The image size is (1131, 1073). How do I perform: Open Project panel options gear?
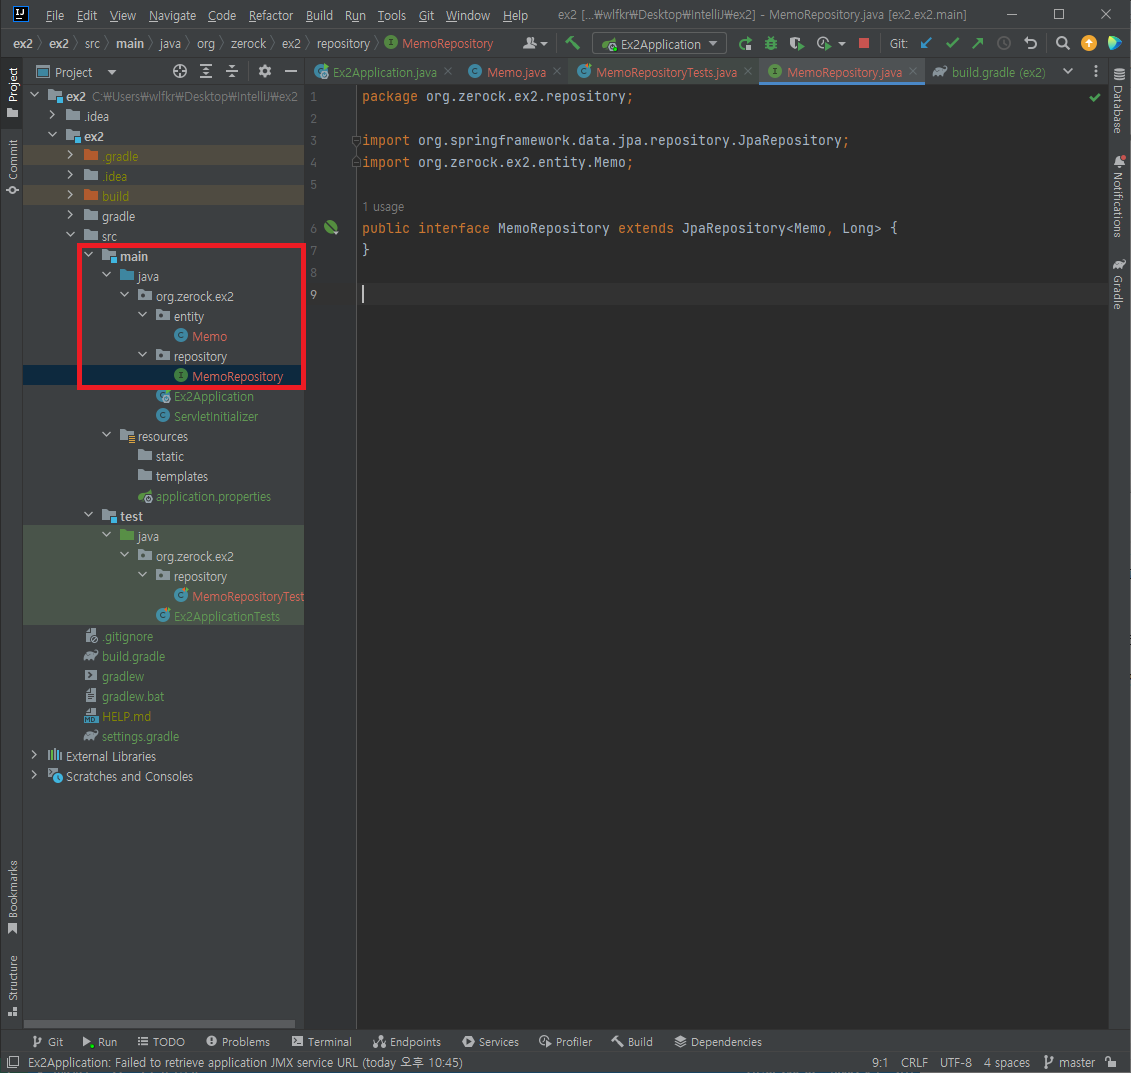coord(265,71)
